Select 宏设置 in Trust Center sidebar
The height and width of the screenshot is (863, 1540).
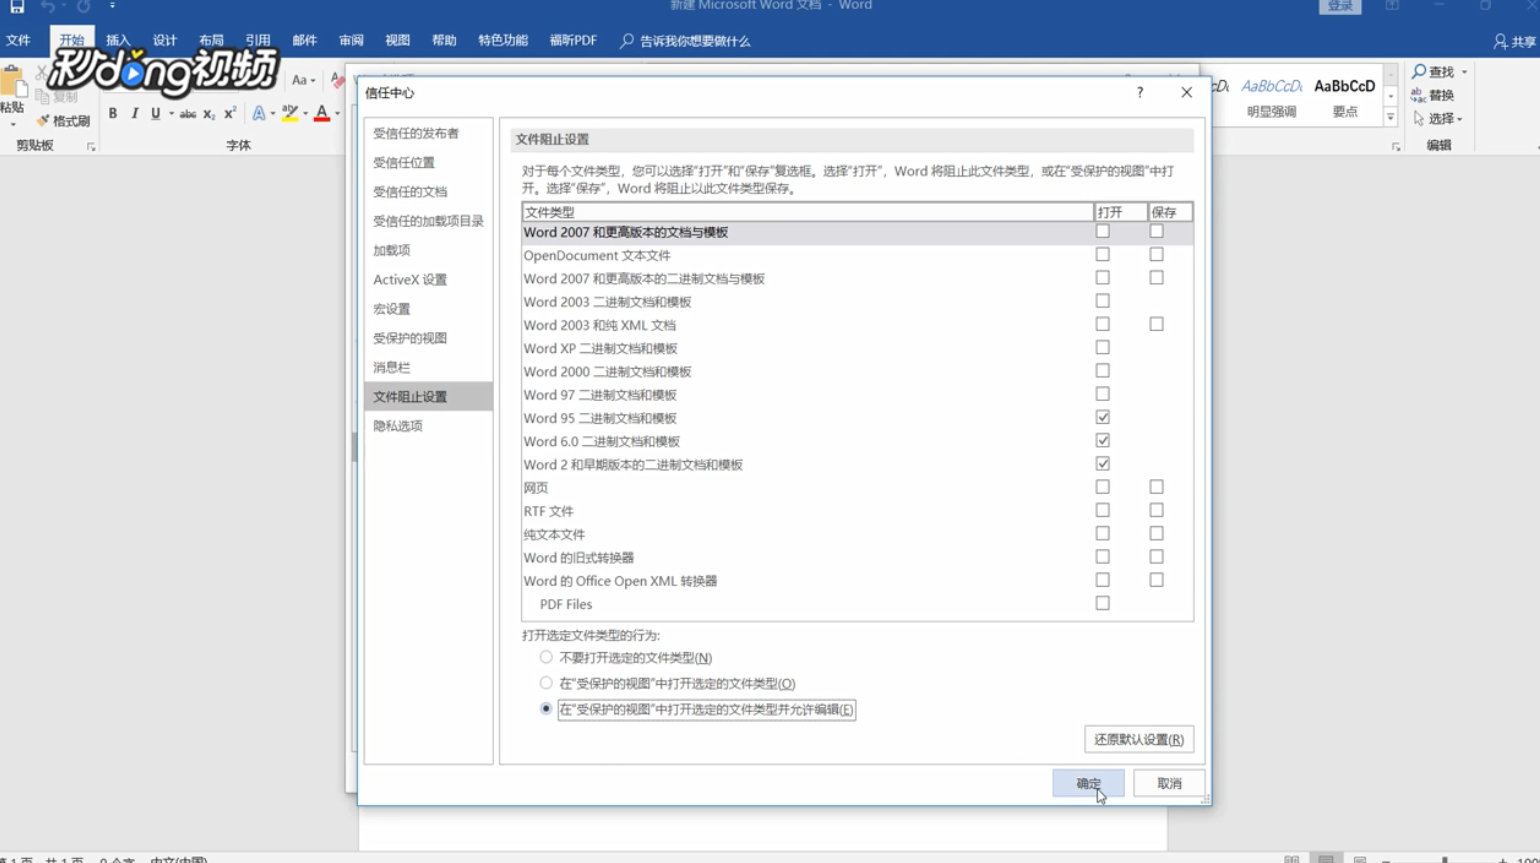(x=428, y=309)
